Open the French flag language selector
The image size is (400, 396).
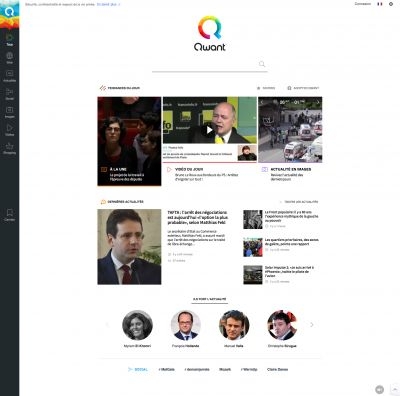click(380, 4)
